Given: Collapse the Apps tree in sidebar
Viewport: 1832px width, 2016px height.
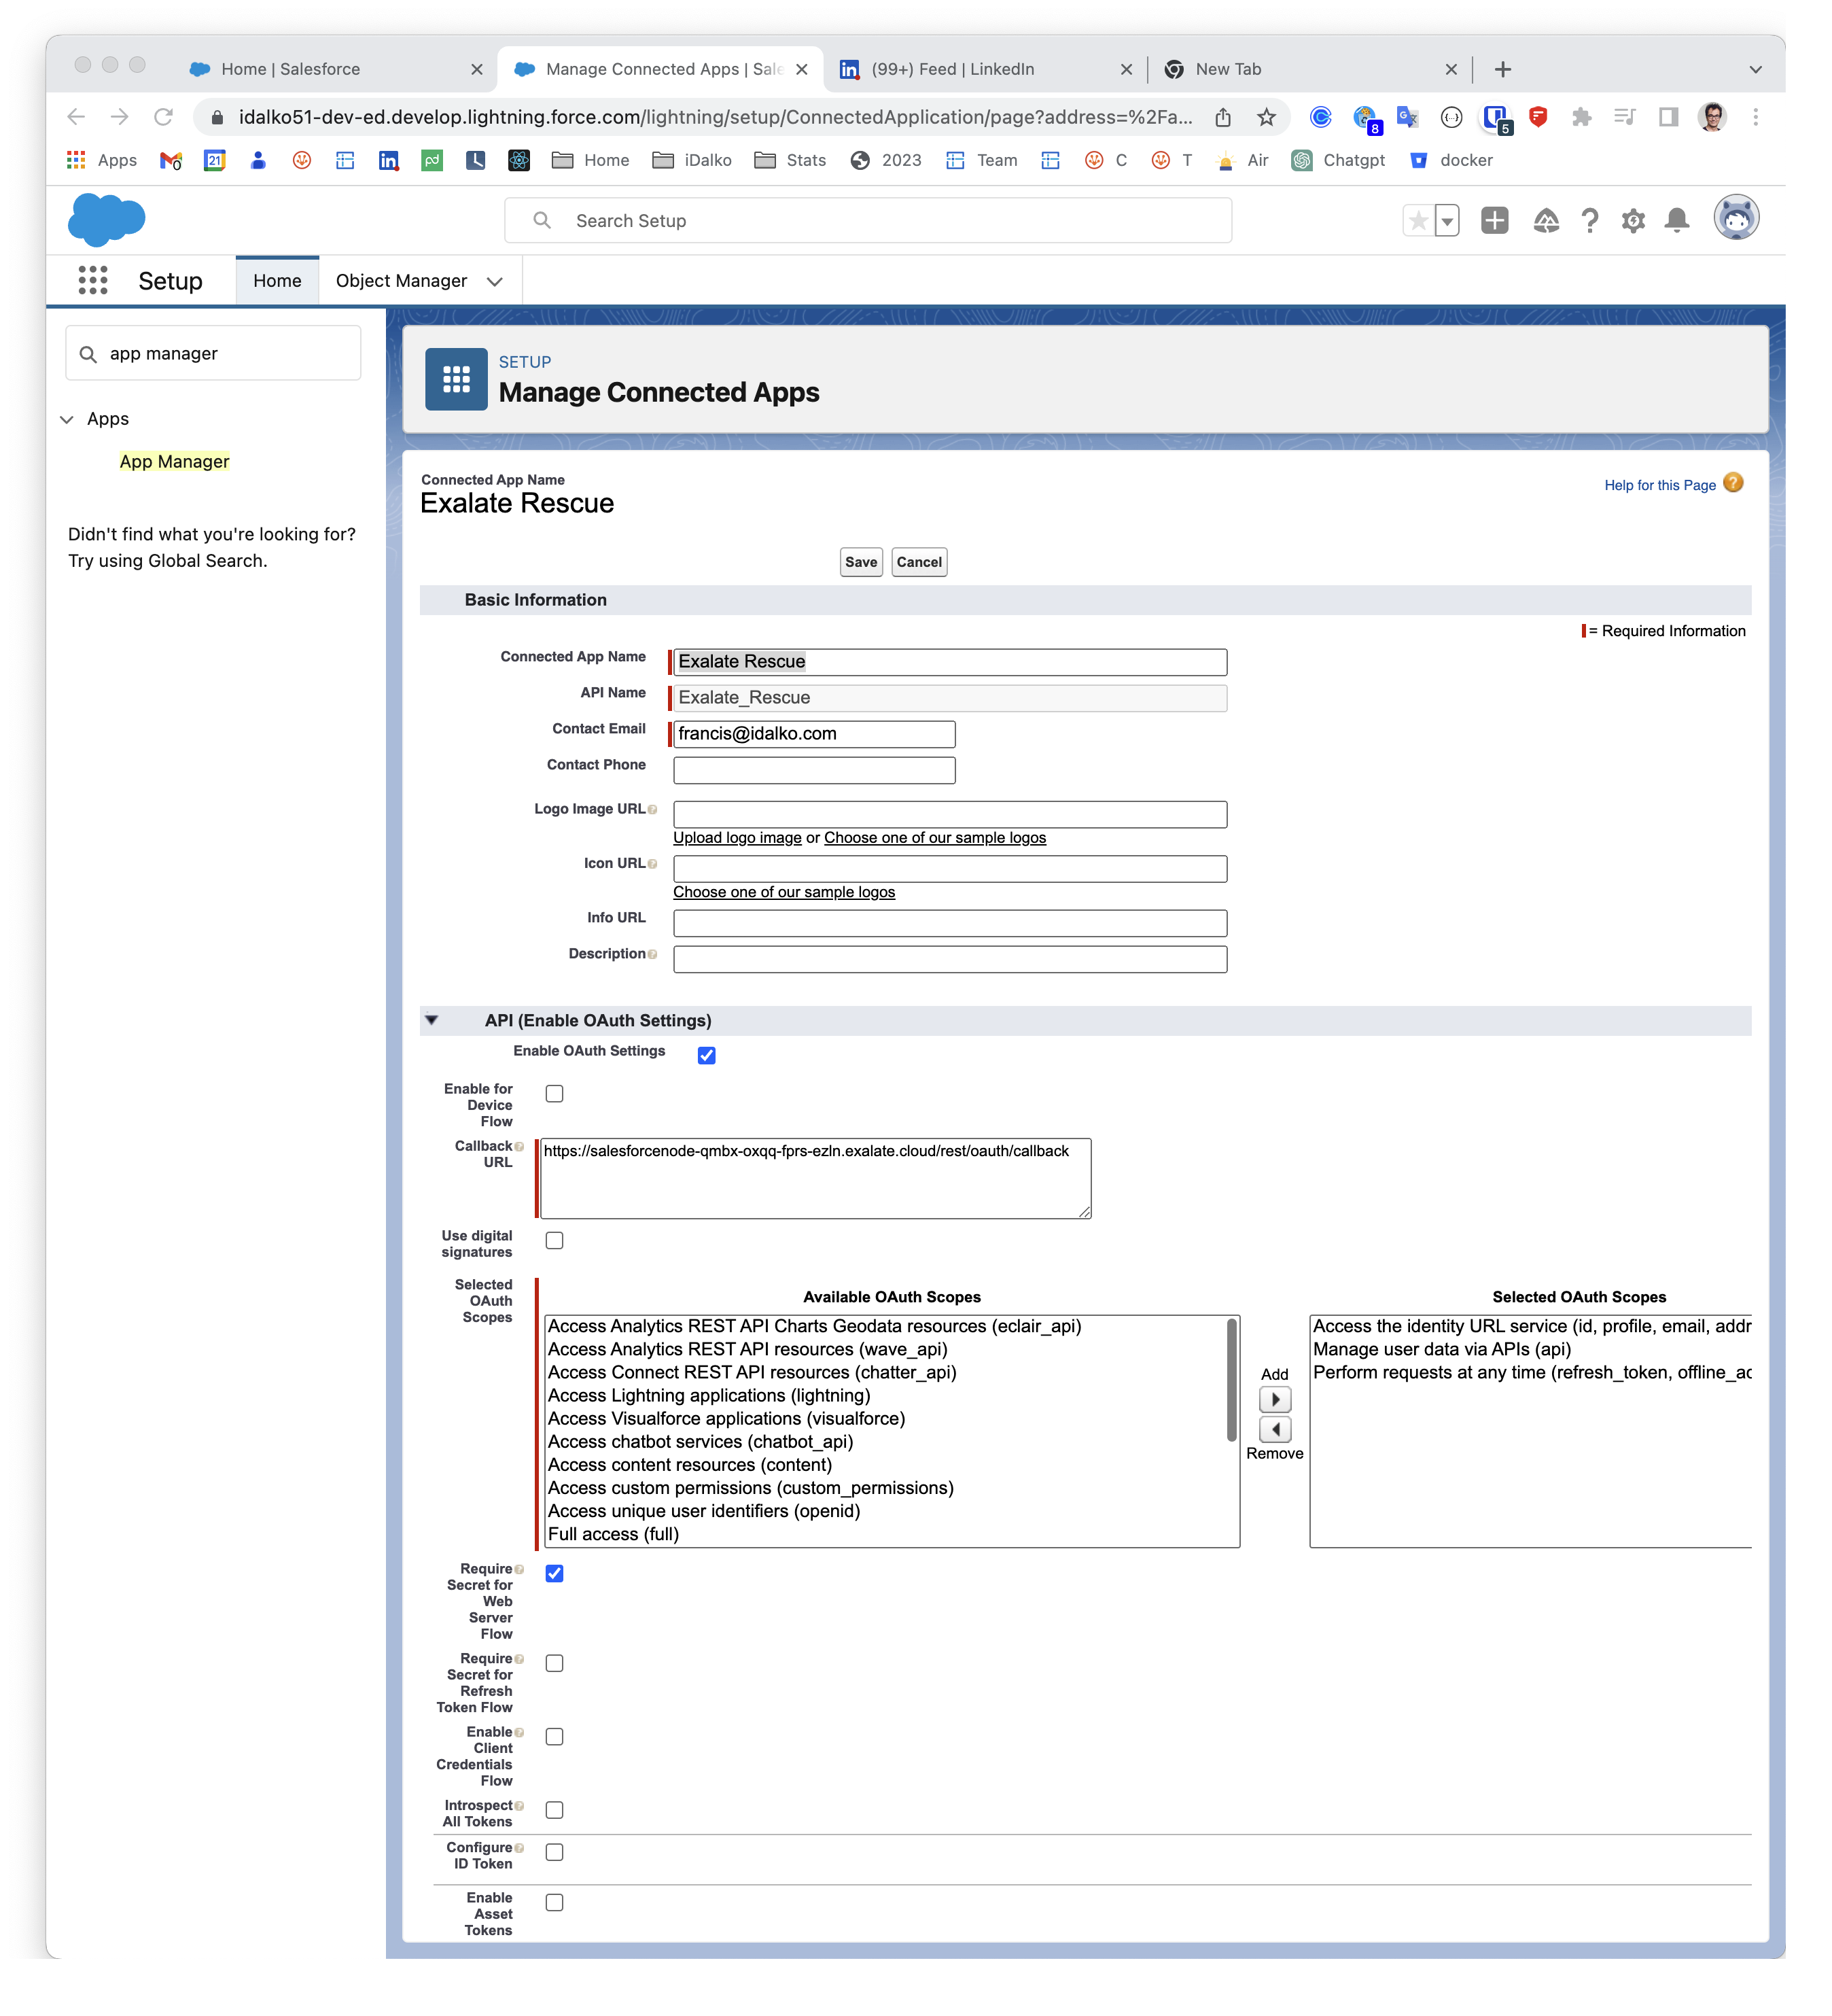Looking at the screenshot, I should point(67,419).
